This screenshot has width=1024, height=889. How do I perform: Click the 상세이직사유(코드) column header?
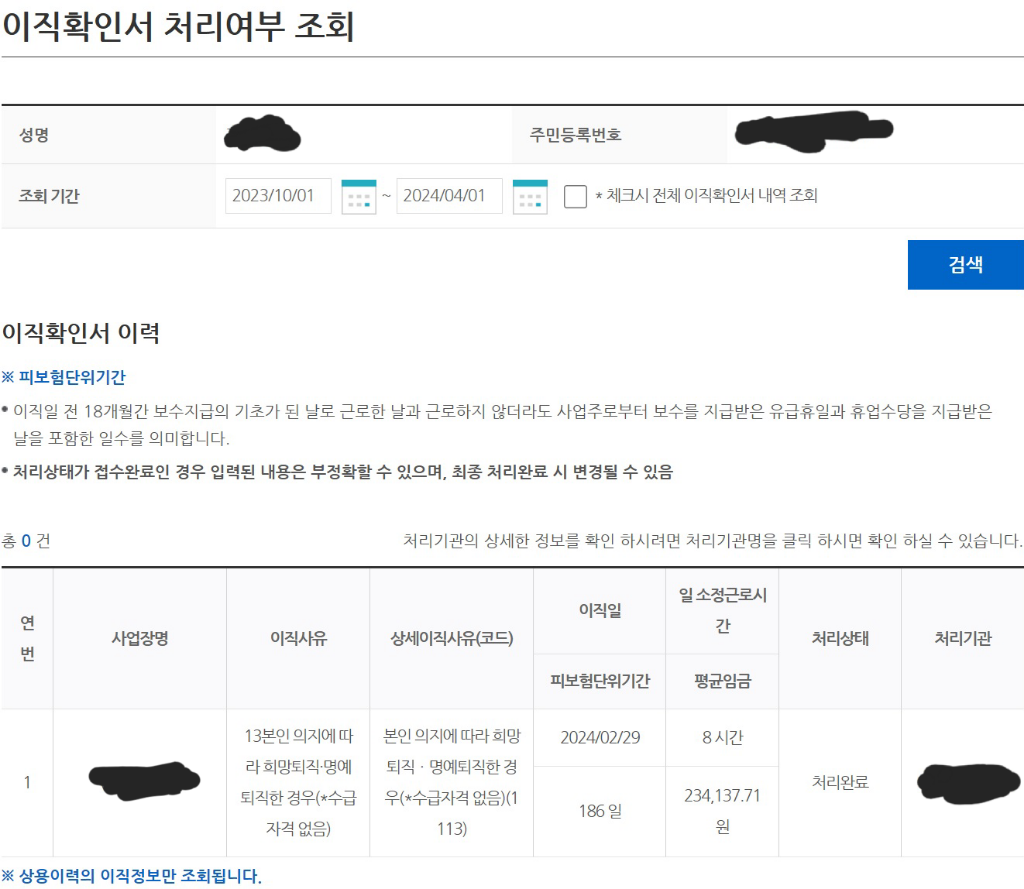[451, 639]
